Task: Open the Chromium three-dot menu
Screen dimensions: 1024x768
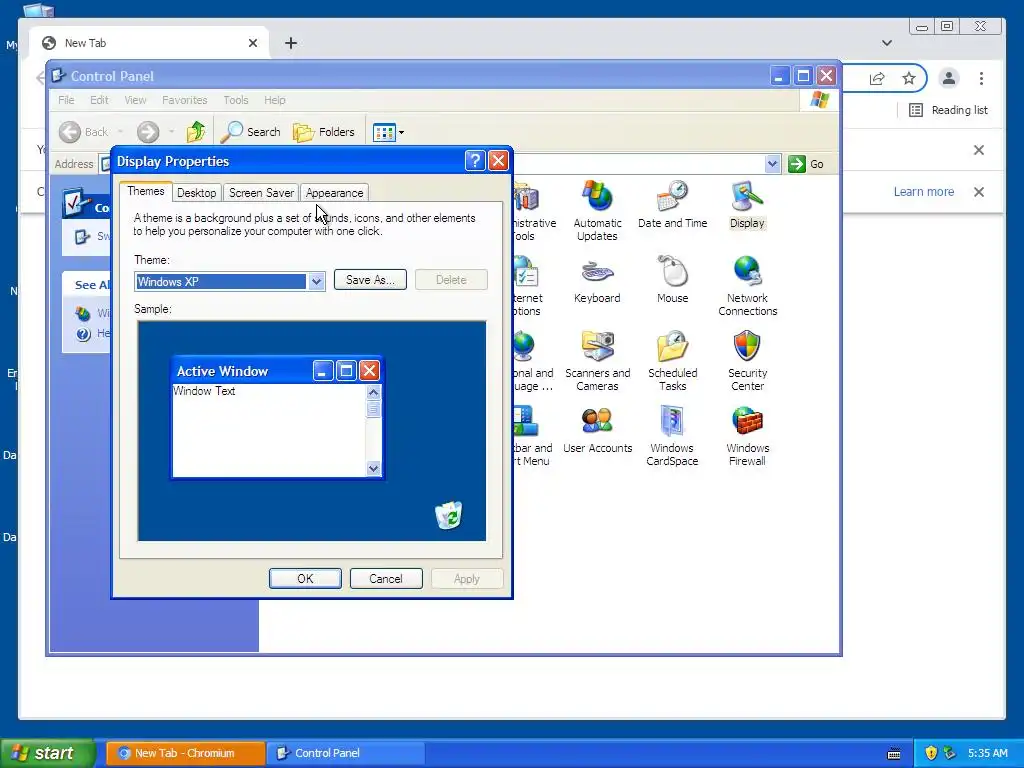Action: click(x=981, y=78)
